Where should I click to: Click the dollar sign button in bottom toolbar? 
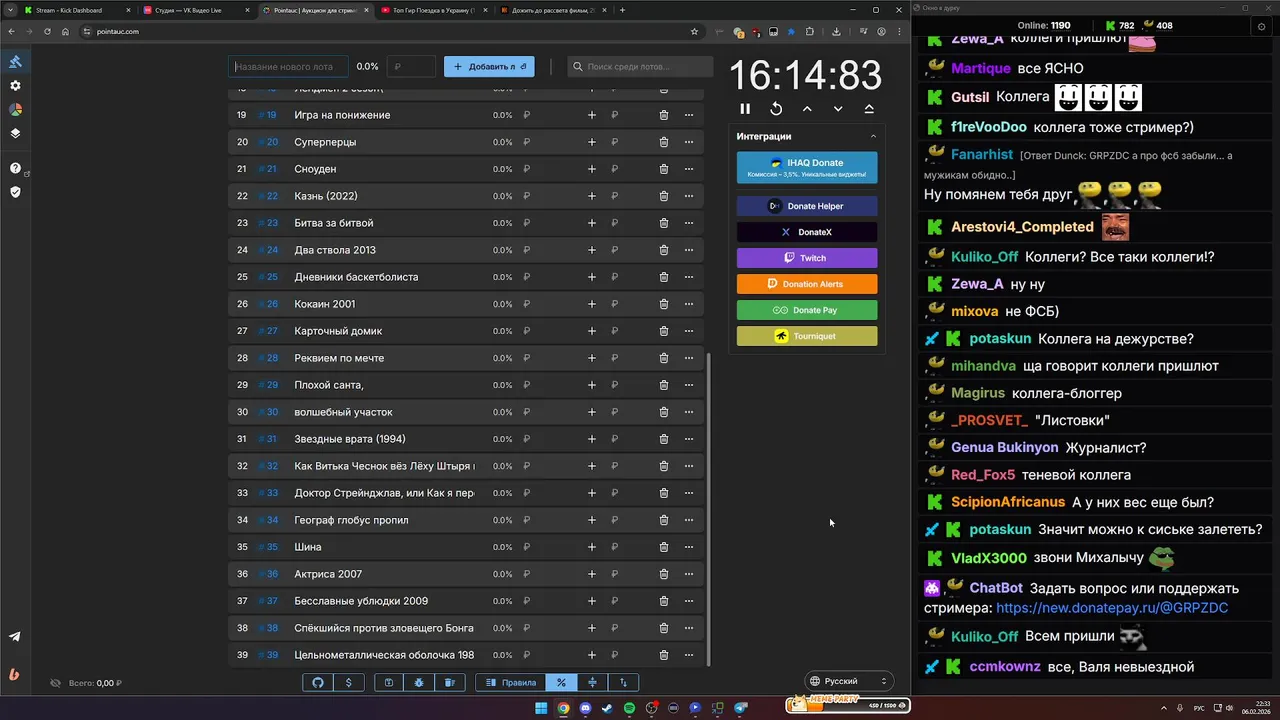[x=348, y=682]
